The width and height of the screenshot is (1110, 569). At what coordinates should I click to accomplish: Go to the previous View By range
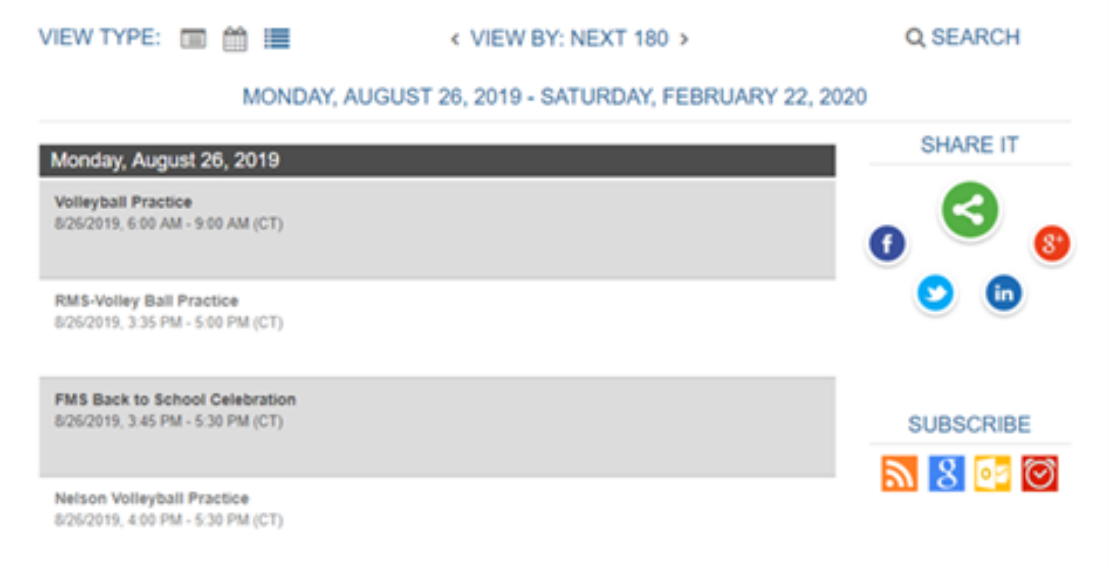[455, 40]
